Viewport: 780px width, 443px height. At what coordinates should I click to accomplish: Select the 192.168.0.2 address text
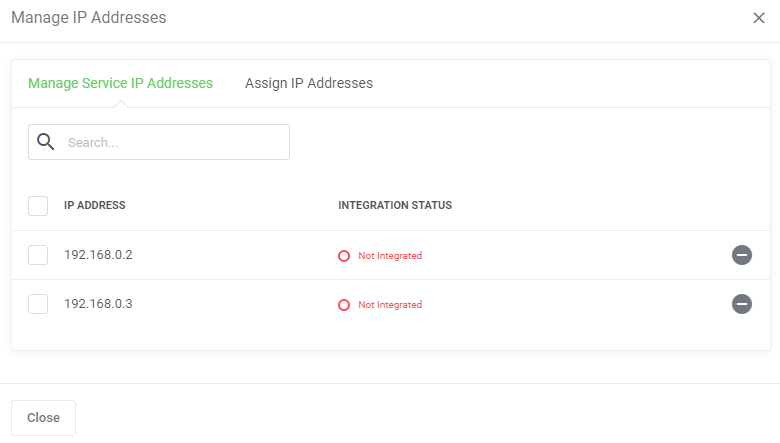click(x=98, y=255)
